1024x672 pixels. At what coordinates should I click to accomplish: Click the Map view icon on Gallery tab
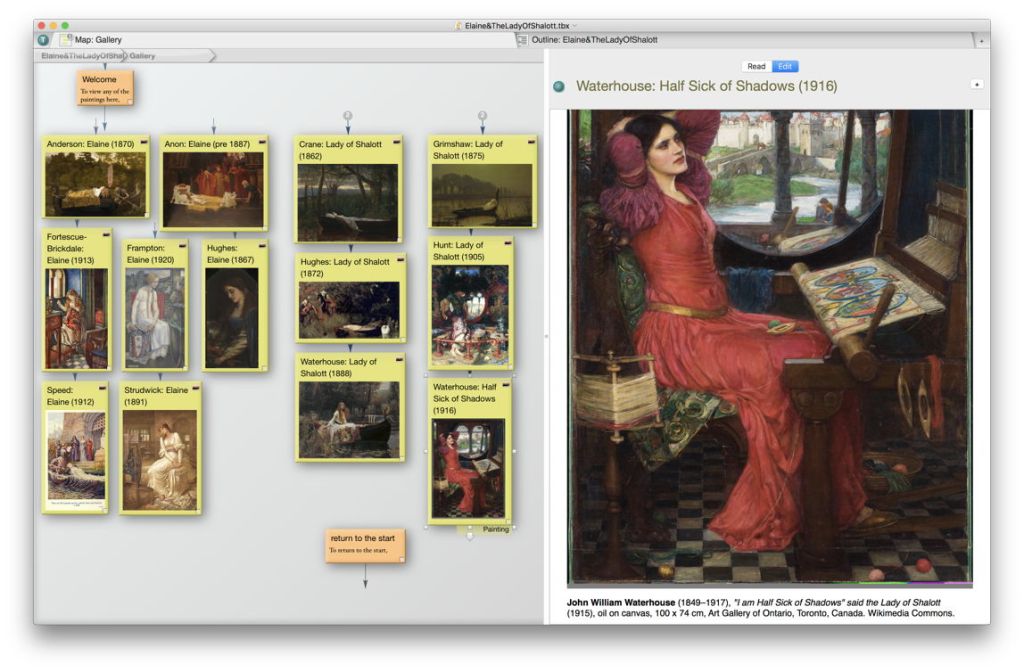[65, 40]
